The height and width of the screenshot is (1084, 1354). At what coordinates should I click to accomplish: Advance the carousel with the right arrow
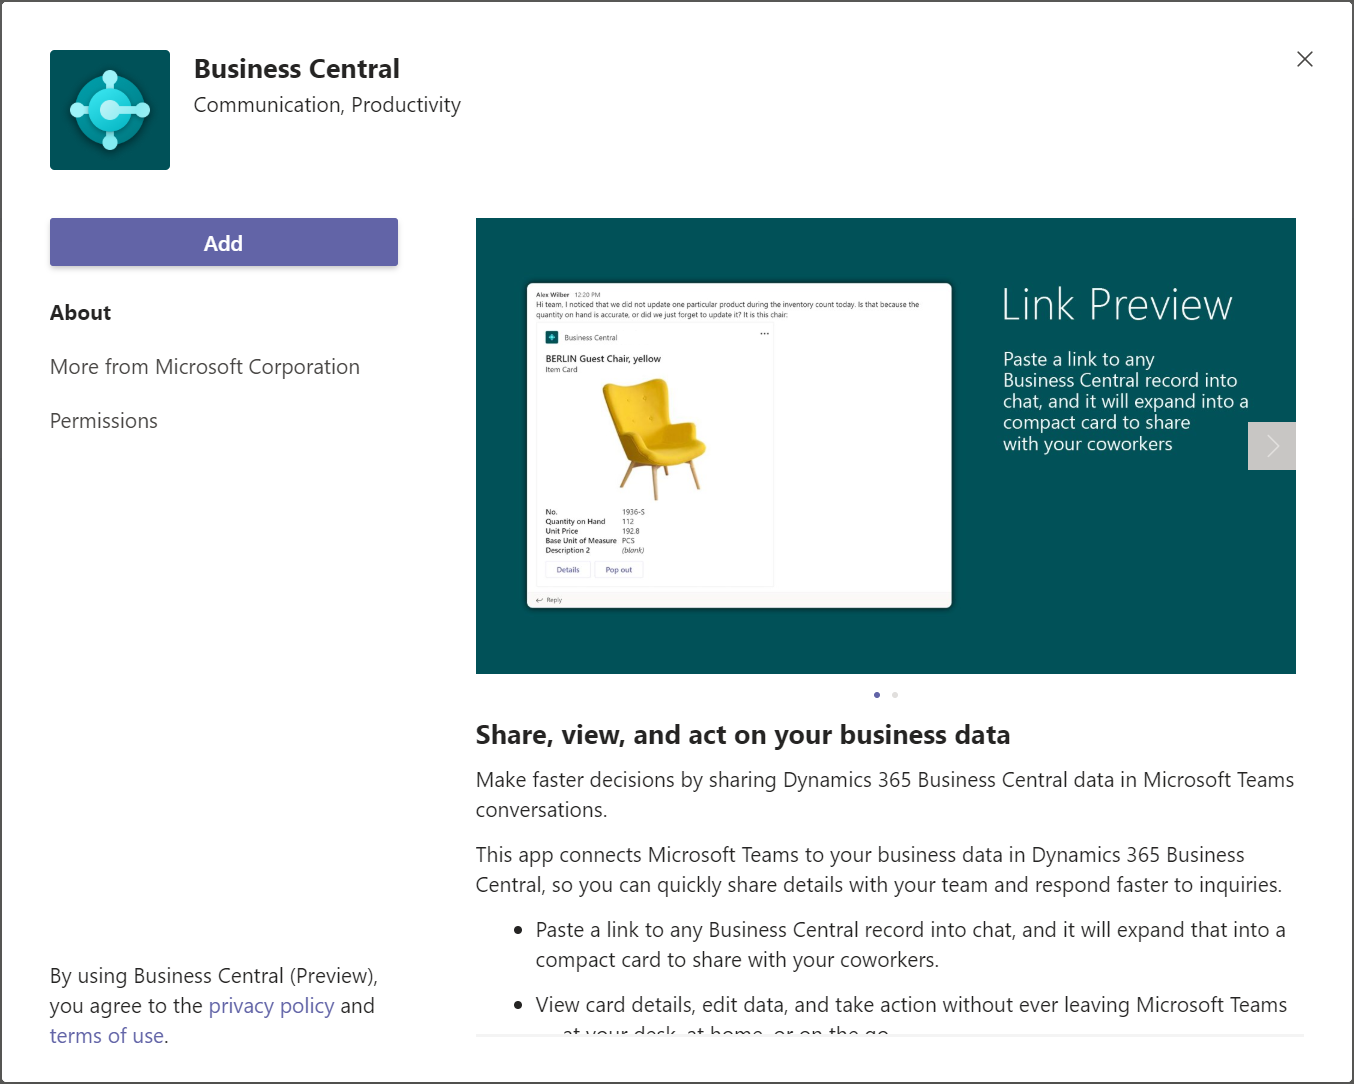click(1271, 446)
